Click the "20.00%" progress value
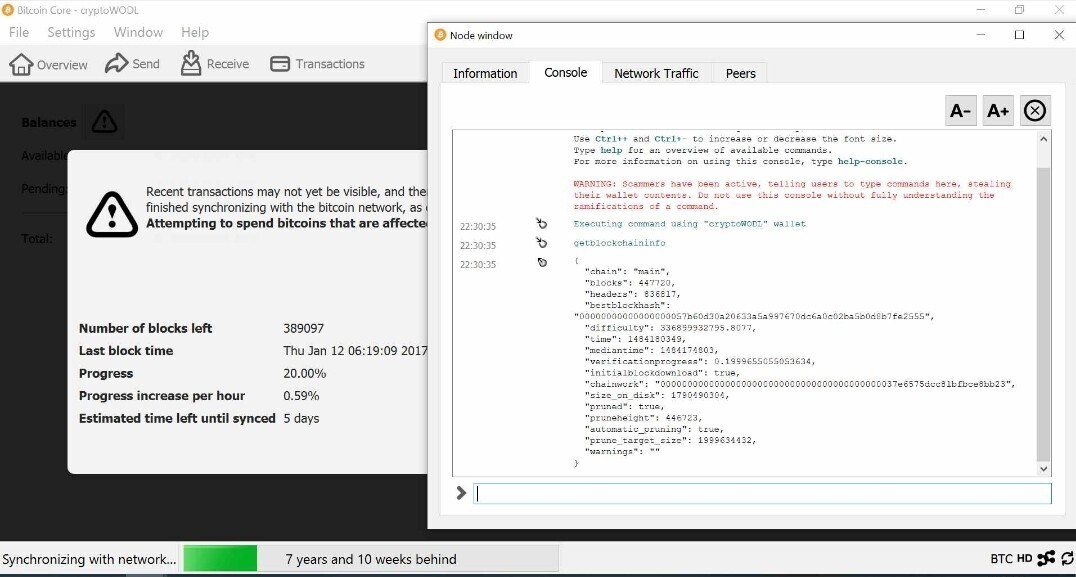 [305, 374]
